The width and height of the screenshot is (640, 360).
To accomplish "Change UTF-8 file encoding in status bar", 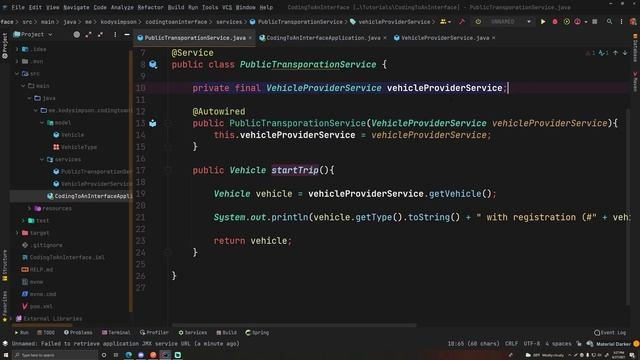I will coord(531,344).
